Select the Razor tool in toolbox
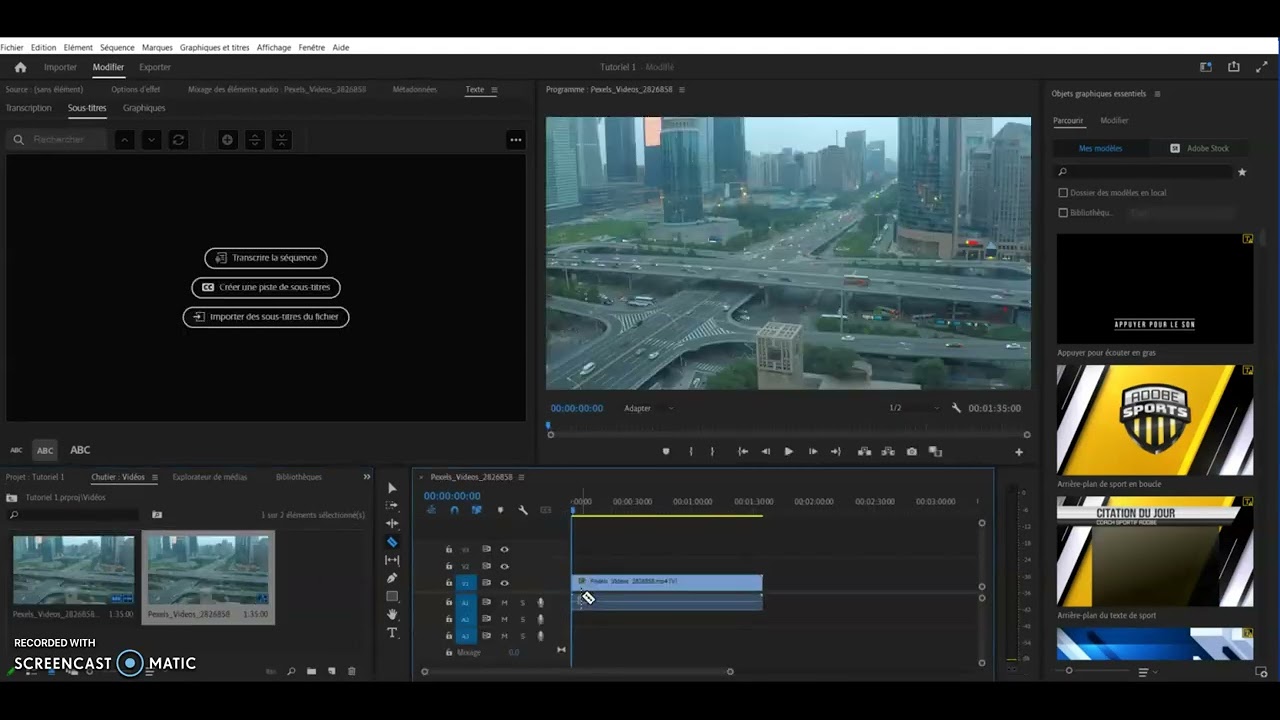 pyautogui.click(x=392, y=542)
